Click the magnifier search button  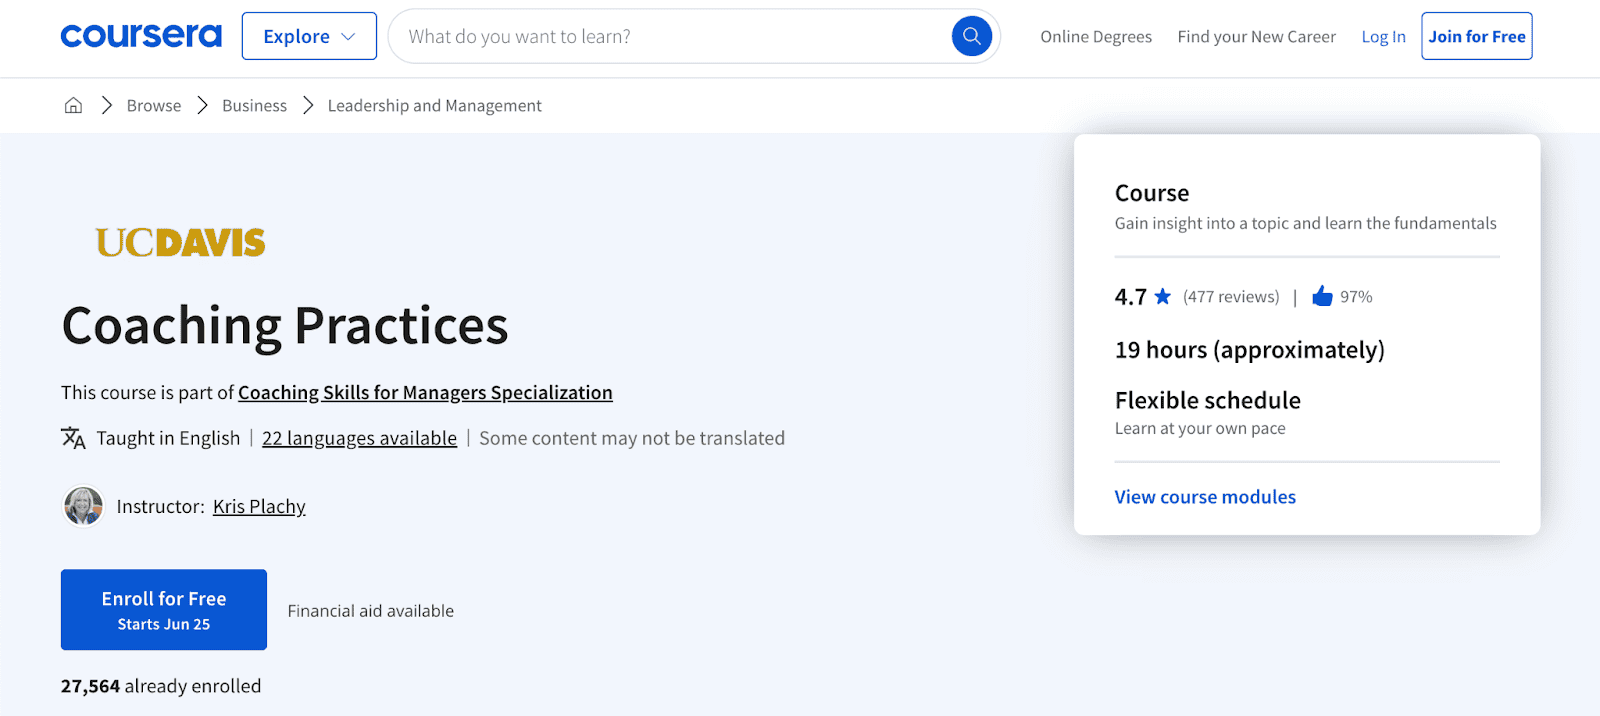click(971, 36)
